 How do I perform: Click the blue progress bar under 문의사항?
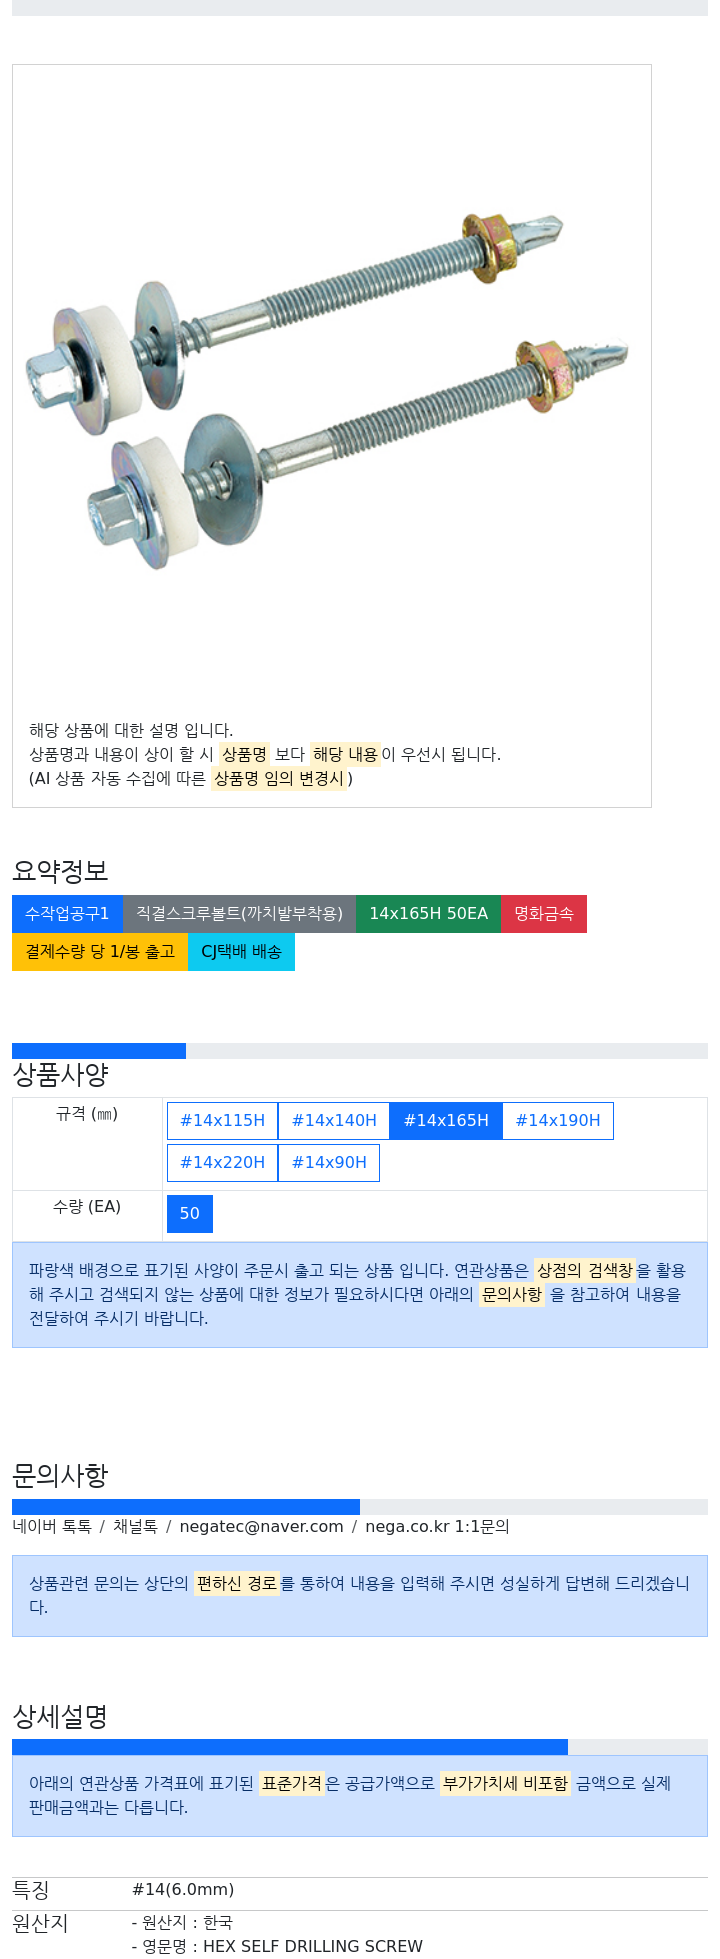[186, 1507]
